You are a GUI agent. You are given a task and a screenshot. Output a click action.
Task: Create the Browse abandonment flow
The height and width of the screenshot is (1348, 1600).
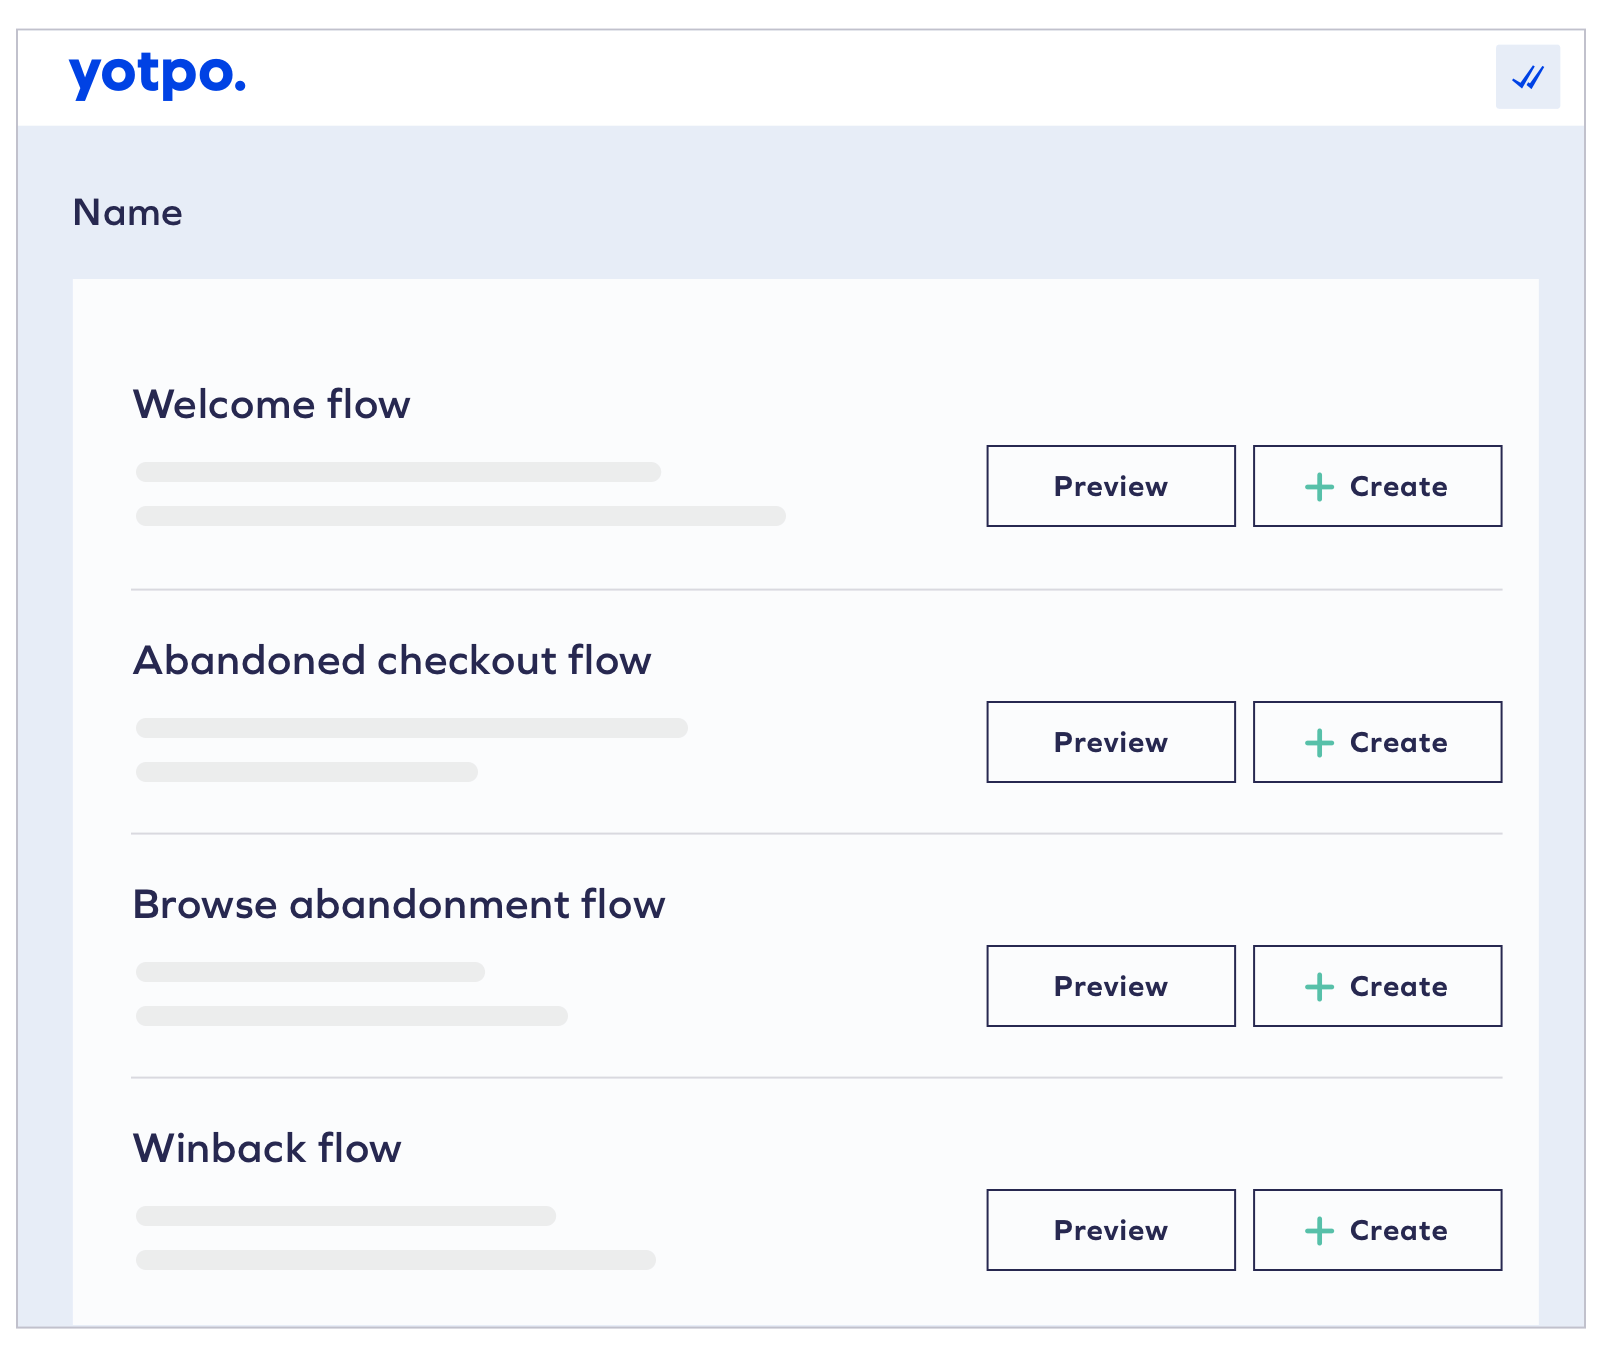[x=1378, y=986]
